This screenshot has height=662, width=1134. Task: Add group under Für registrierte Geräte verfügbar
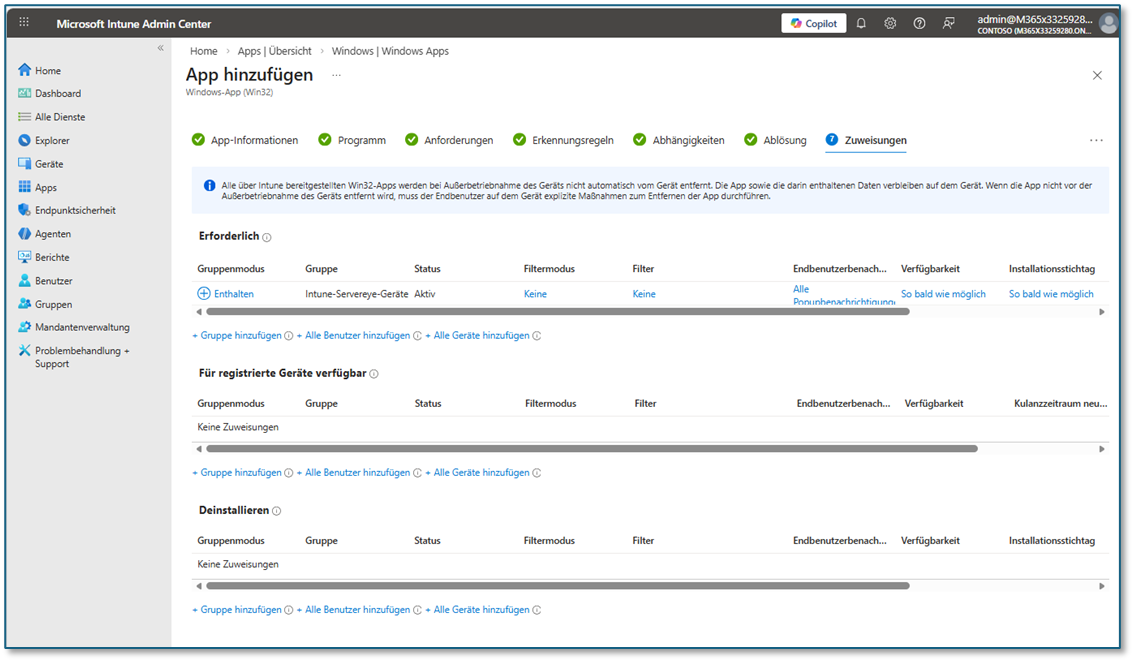click(236, 472)
